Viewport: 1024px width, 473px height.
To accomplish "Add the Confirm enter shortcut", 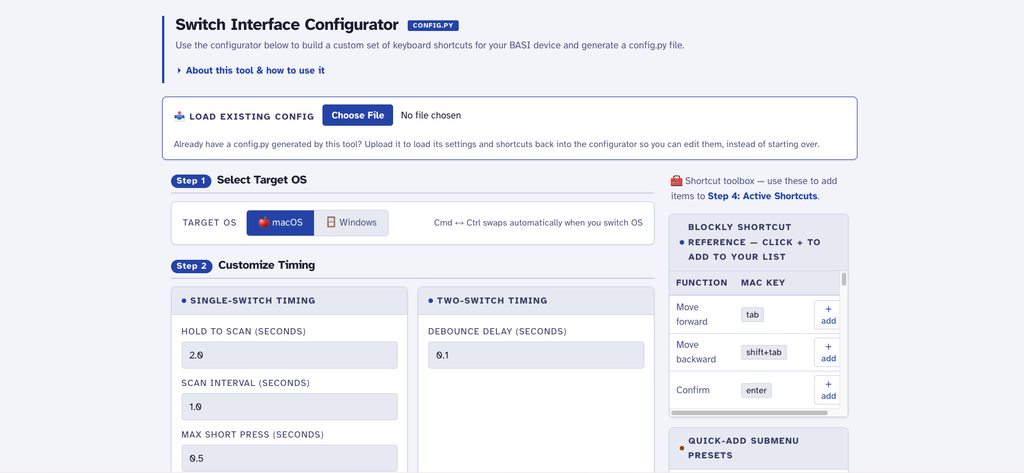I will pos(828,390).
